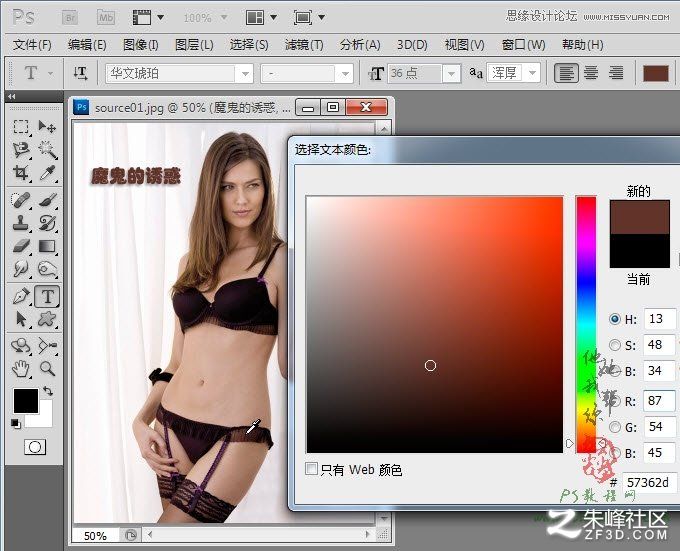This screenshot has height=551, width=680.
Task: Open 图层(L) menu
Action: click(194, 45)
